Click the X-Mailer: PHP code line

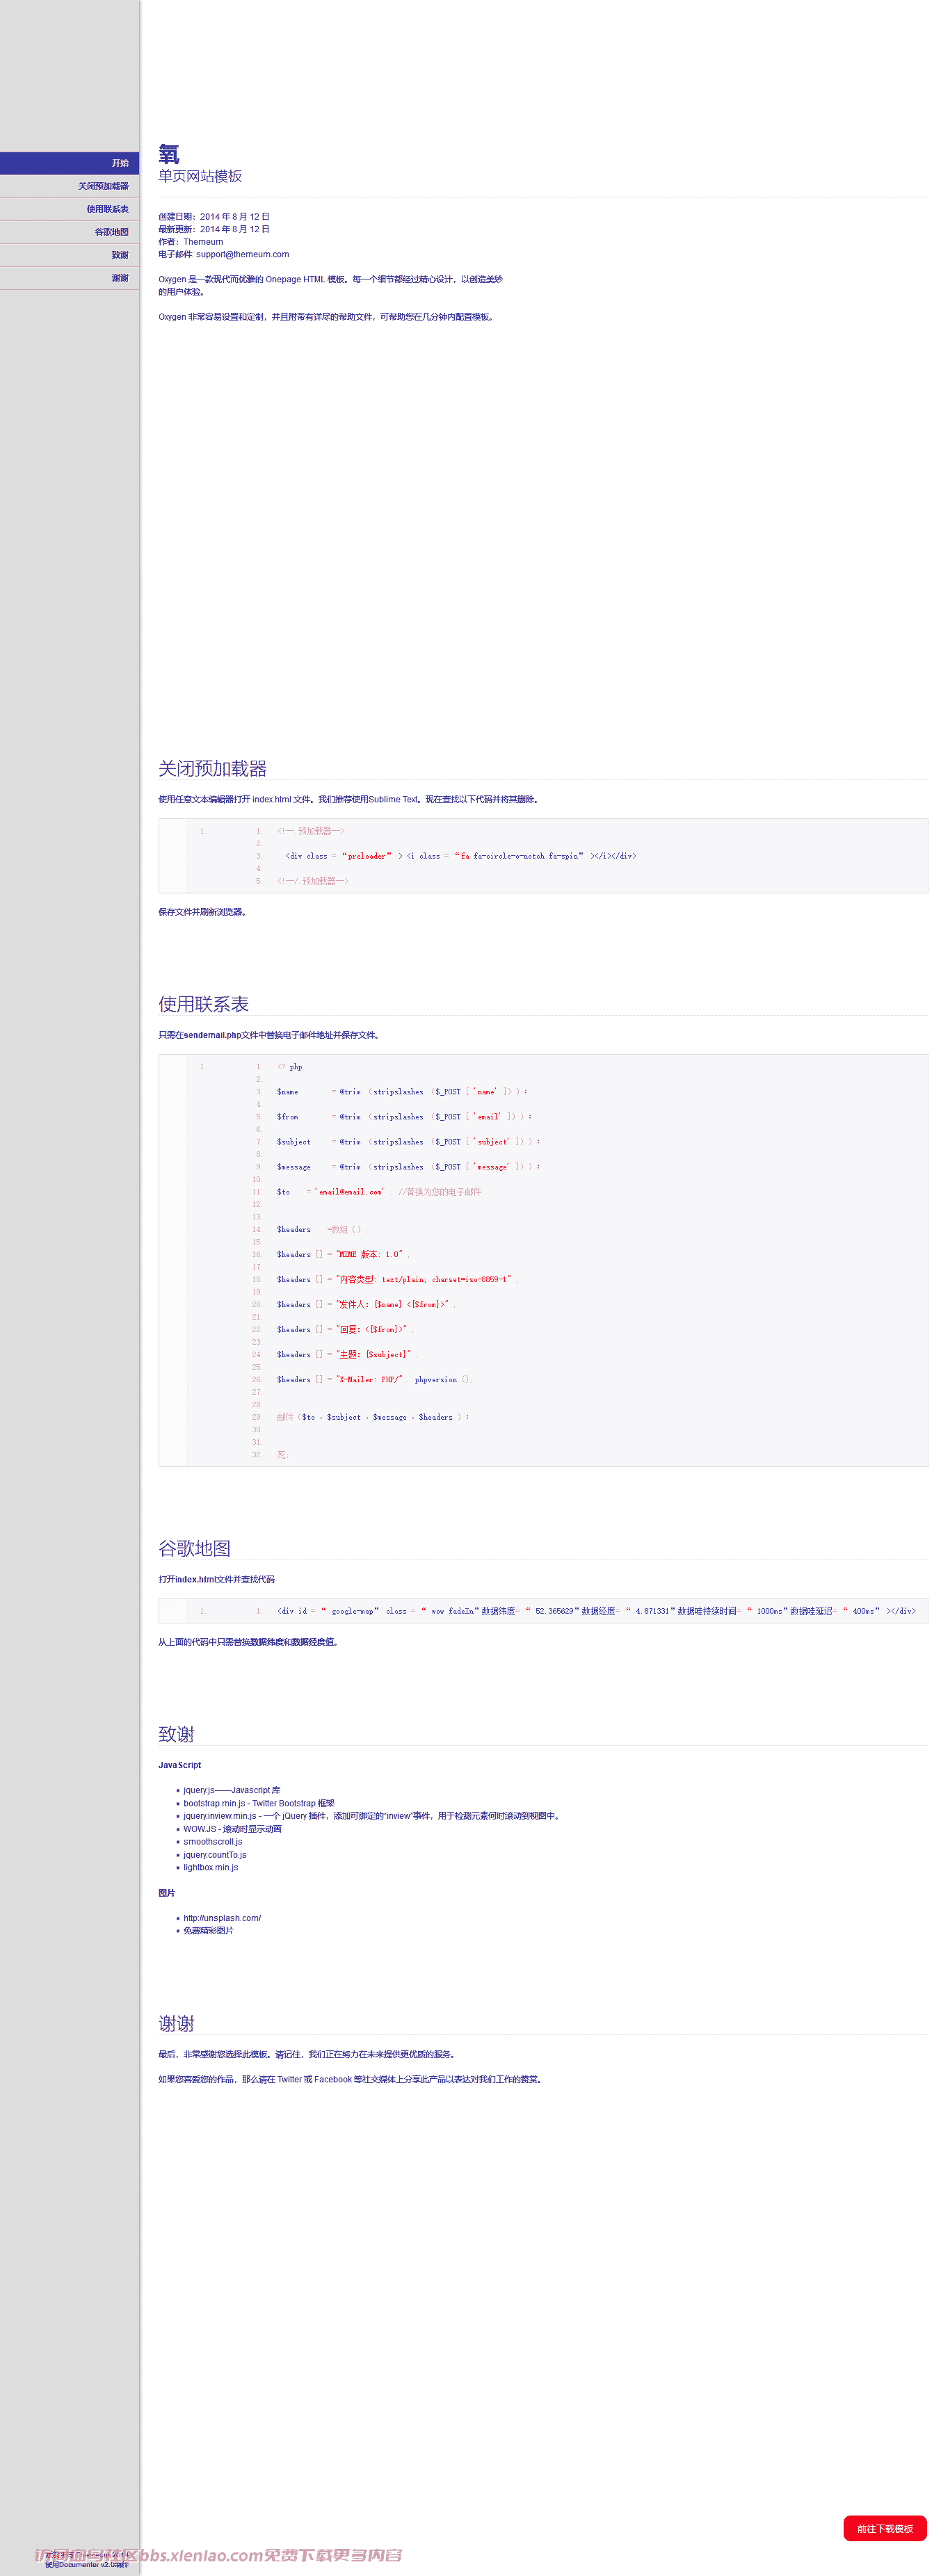pyautogui.click(x=375, y=1380)
